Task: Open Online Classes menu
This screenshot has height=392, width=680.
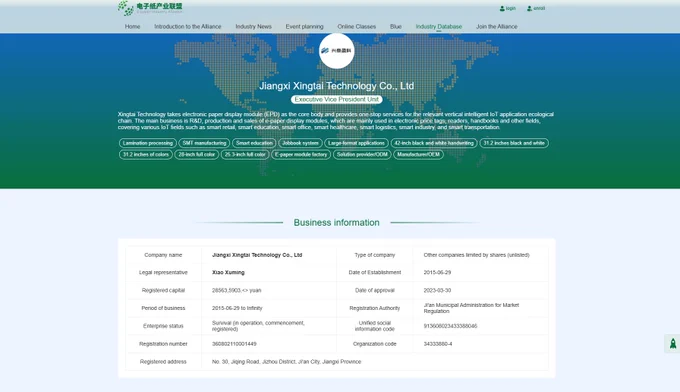Action: tap(356, 26)
